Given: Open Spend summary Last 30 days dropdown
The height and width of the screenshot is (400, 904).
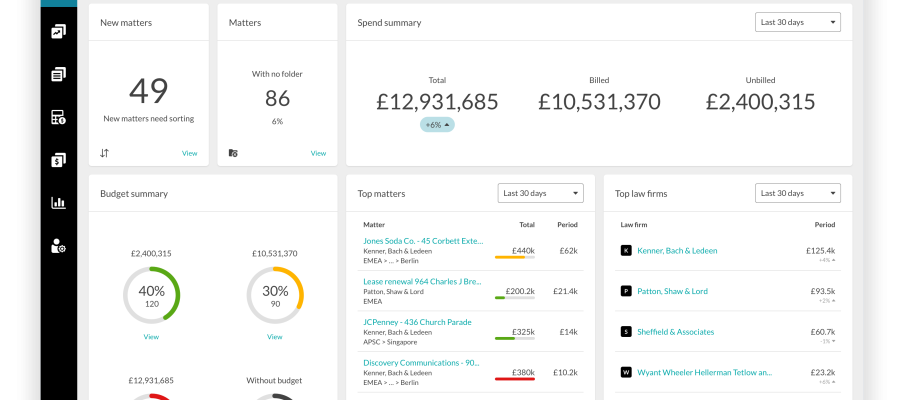Looking at the screenshot, I should pos(798,22).
